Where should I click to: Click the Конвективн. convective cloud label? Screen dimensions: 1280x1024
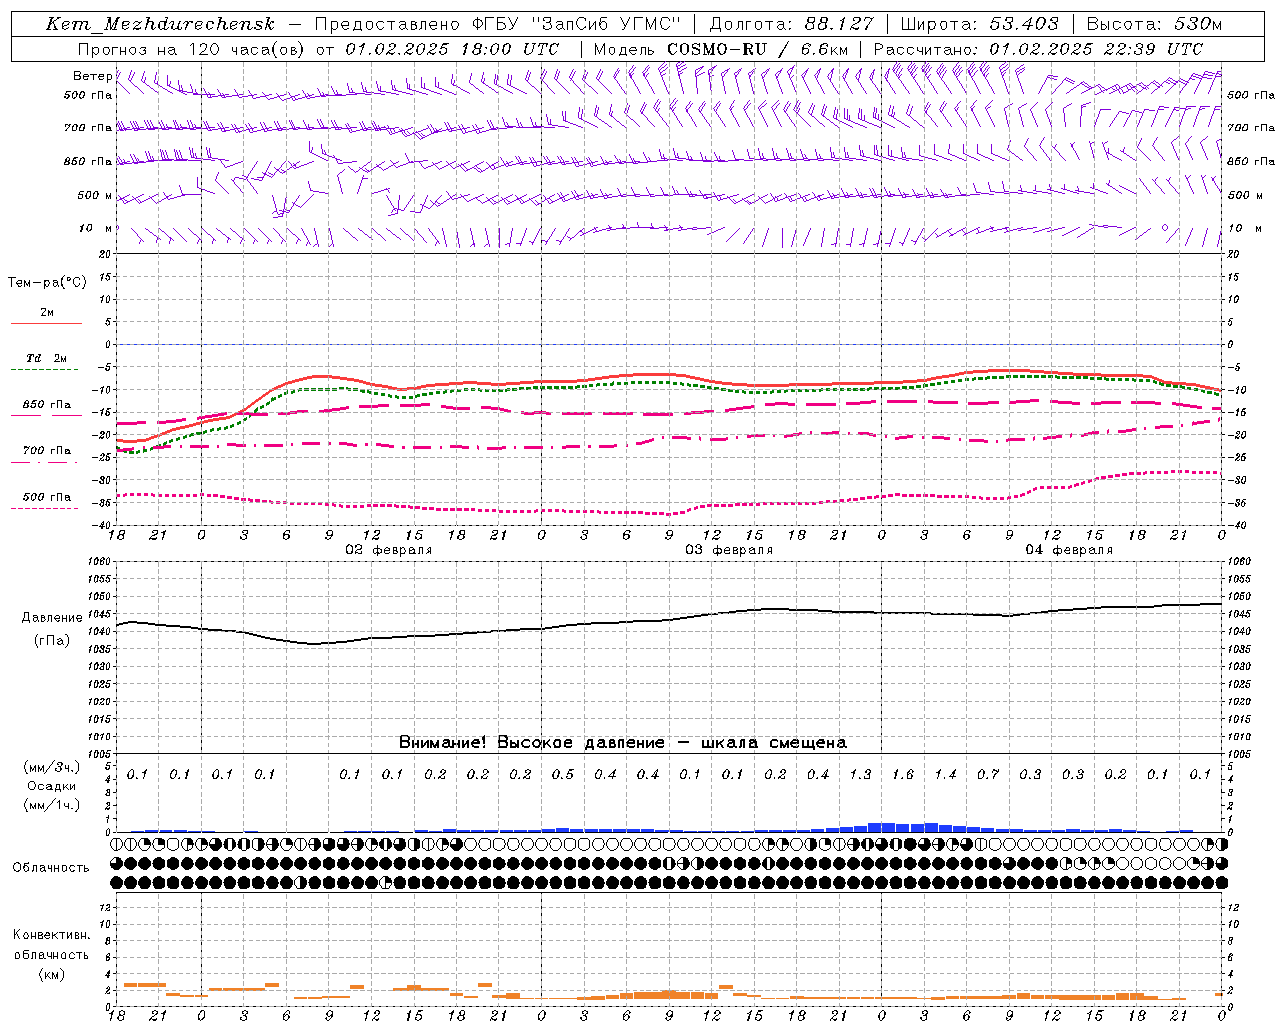pyautogui.click(x=51, y=935)
